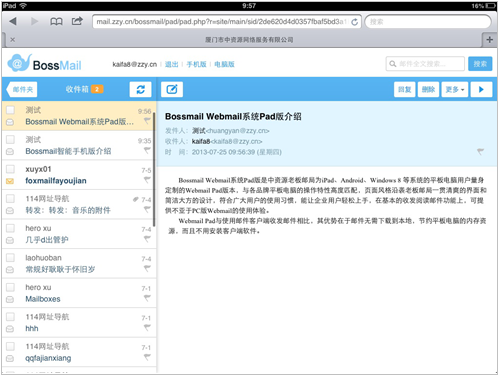Flag the foxmailfayoujian email
501x377 pixels.
point(147,180)
